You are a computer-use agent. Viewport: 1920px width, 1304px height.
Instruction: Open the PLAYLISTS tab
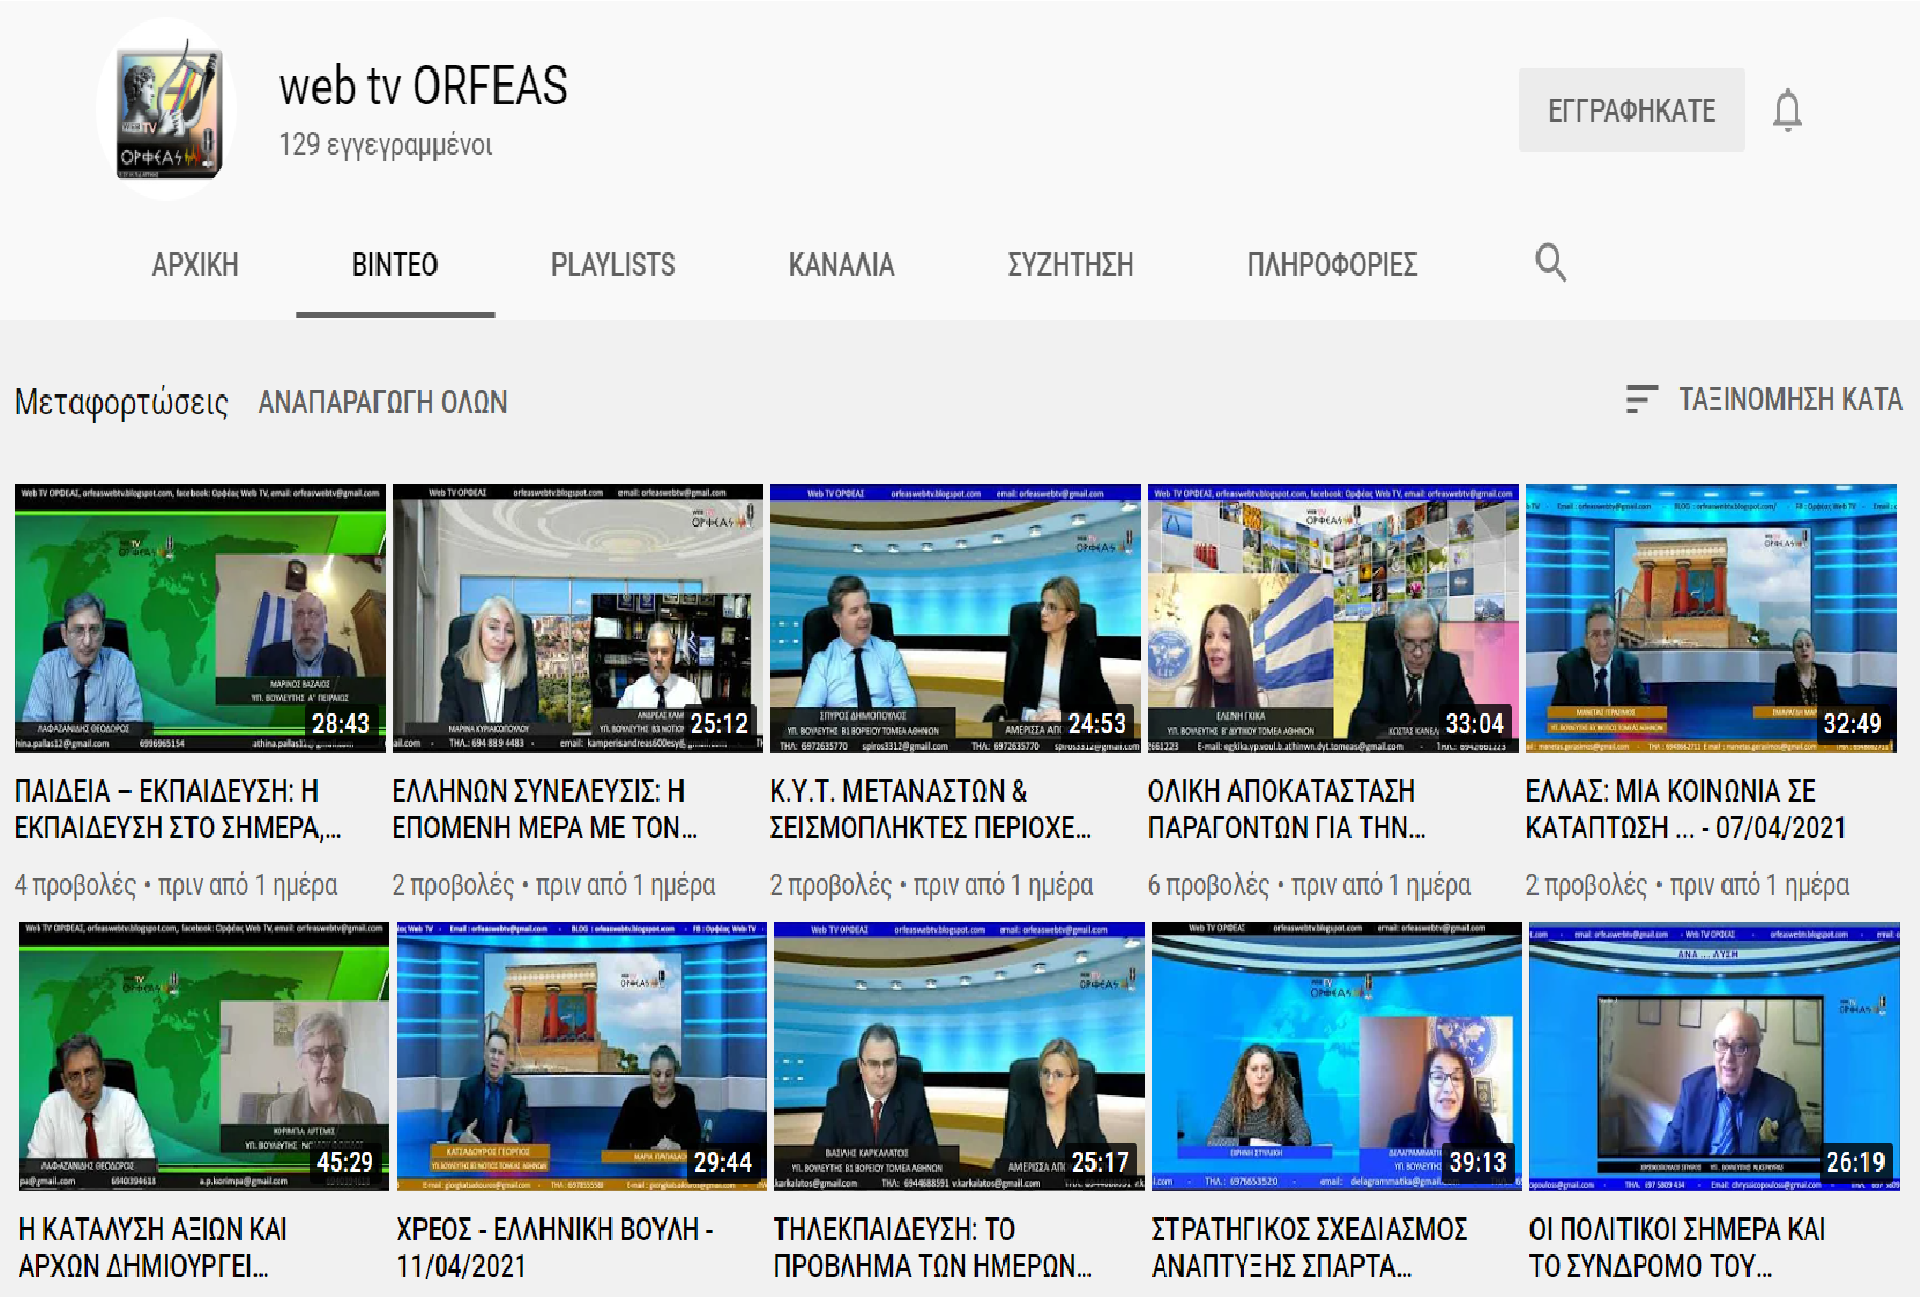613,265
